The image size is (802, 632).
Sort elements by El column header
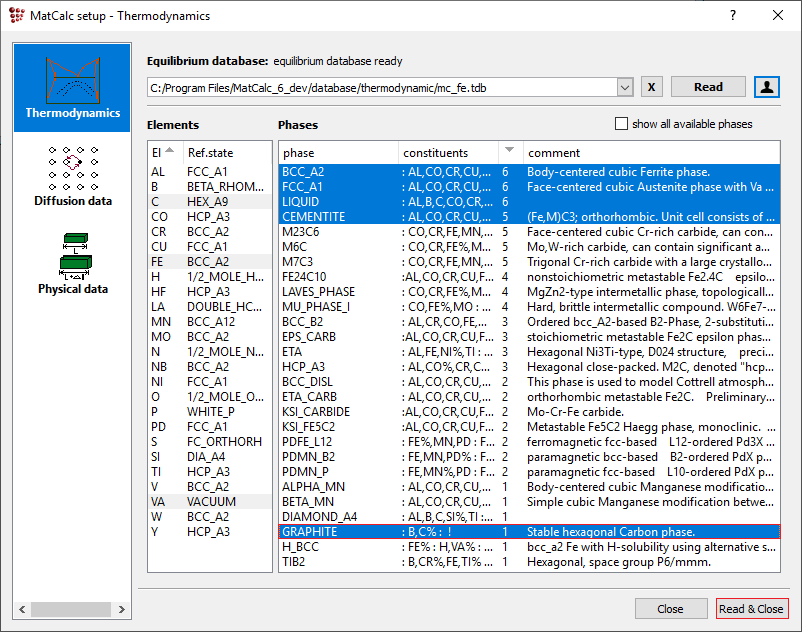[160, 152]
